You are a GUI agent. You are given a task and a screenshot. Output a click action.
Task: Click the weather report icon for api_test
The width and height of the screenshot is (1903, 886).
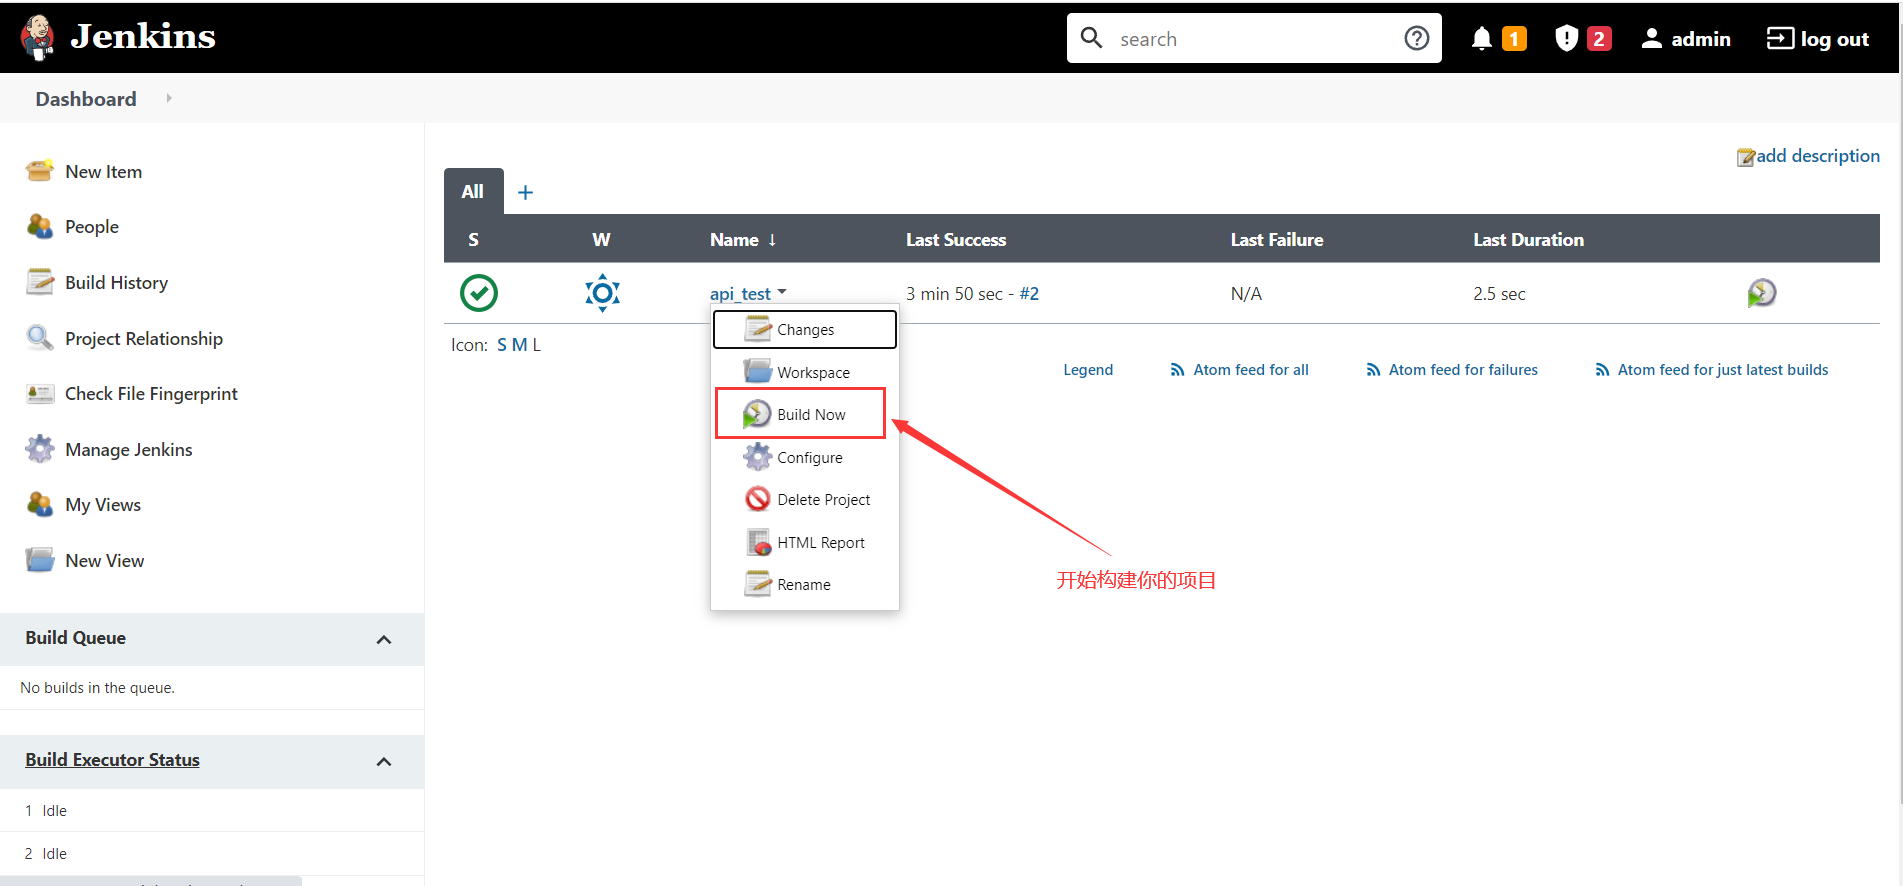point(602,293)
